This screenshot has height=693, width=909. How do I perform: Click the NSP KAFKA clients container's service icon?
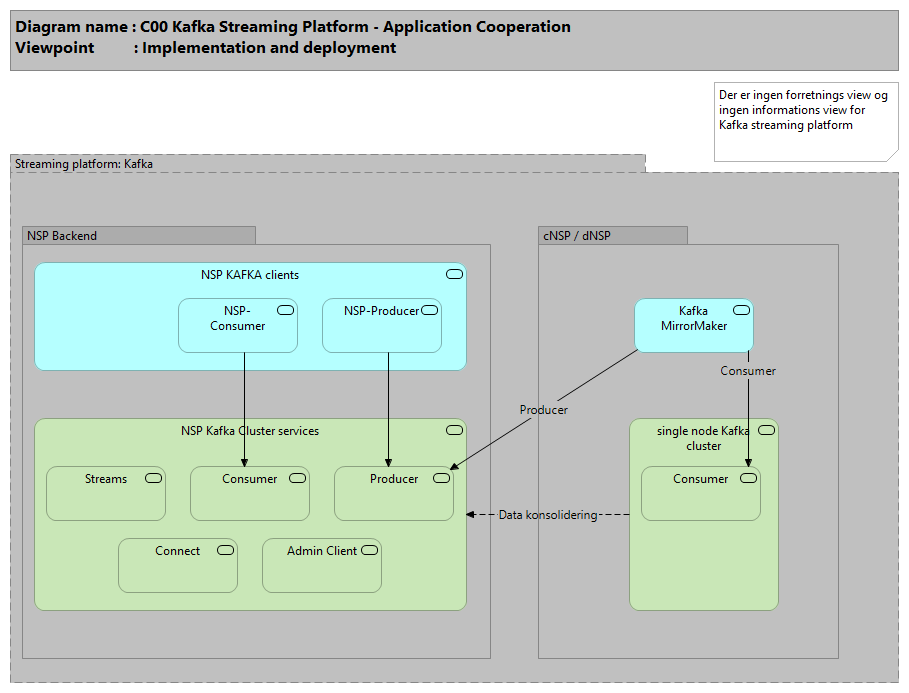pos(454,274)
